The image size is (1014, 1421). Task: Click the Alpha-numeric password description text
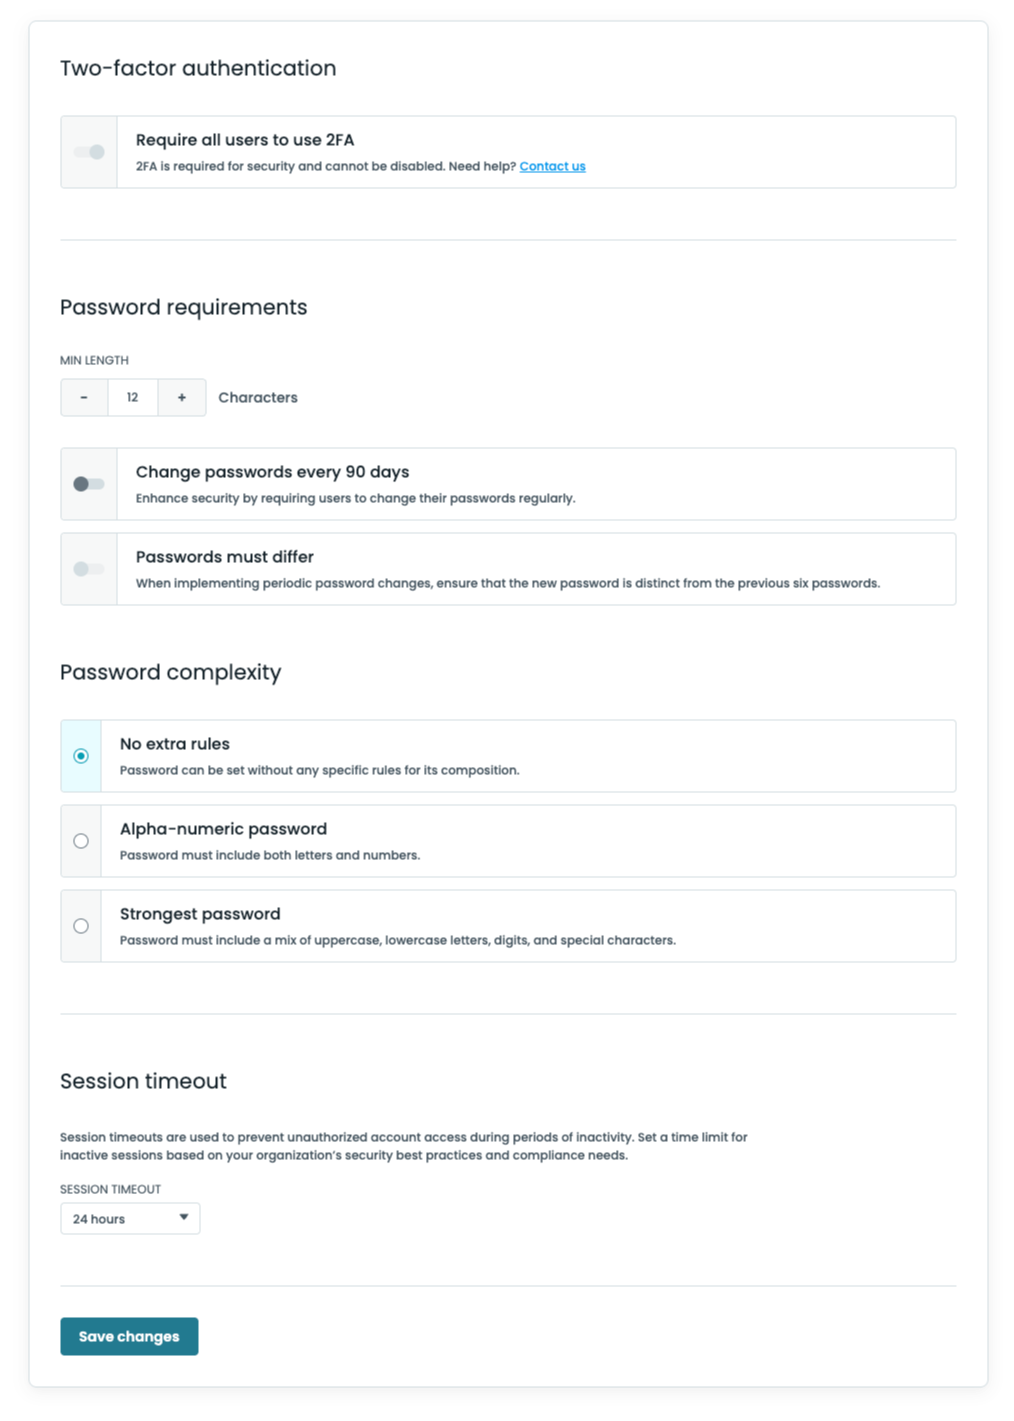tap(270, 856)
